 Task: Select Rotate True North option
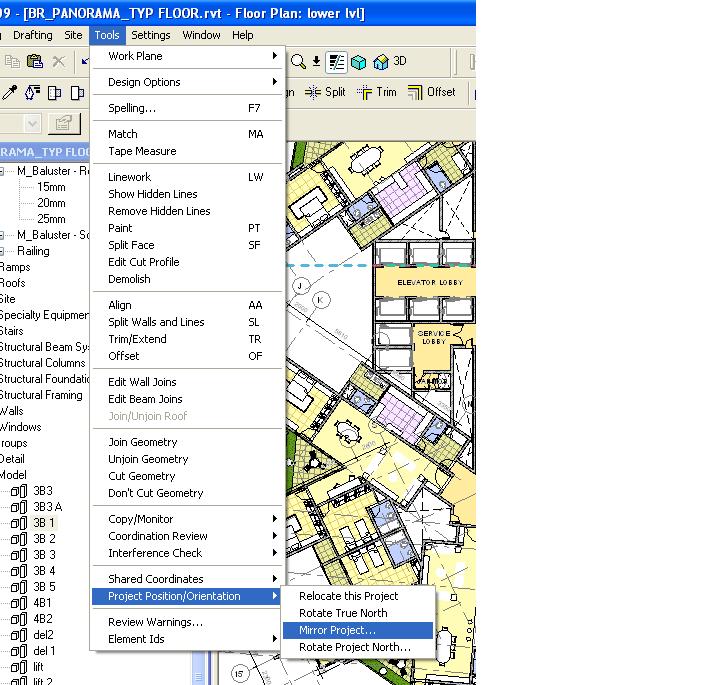pyautogui.click(x=343, y=613)
